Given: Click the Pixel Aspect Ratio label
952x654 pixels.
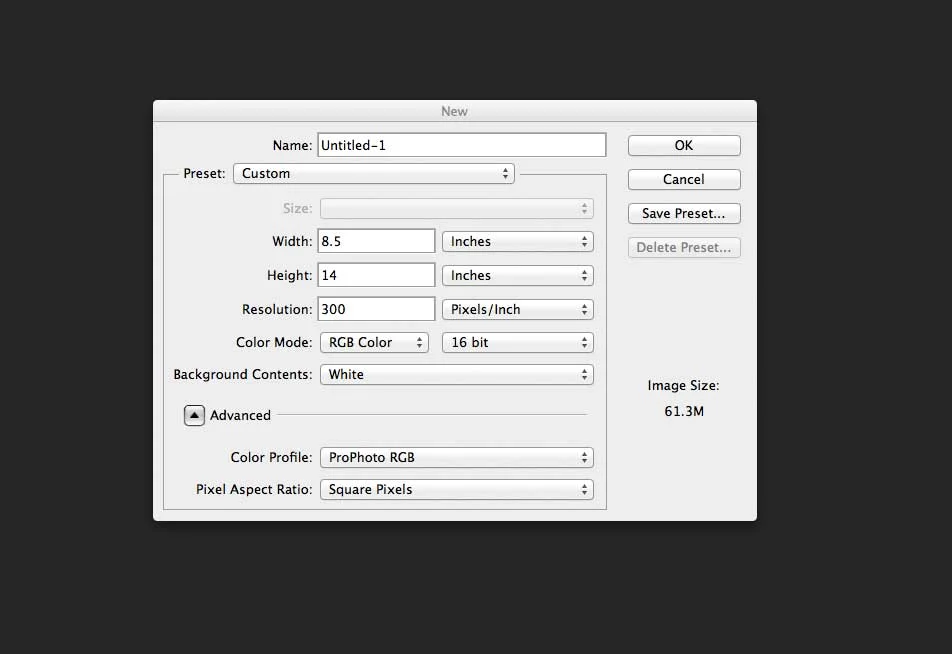Looking at the screenshot, I should 254,489.
